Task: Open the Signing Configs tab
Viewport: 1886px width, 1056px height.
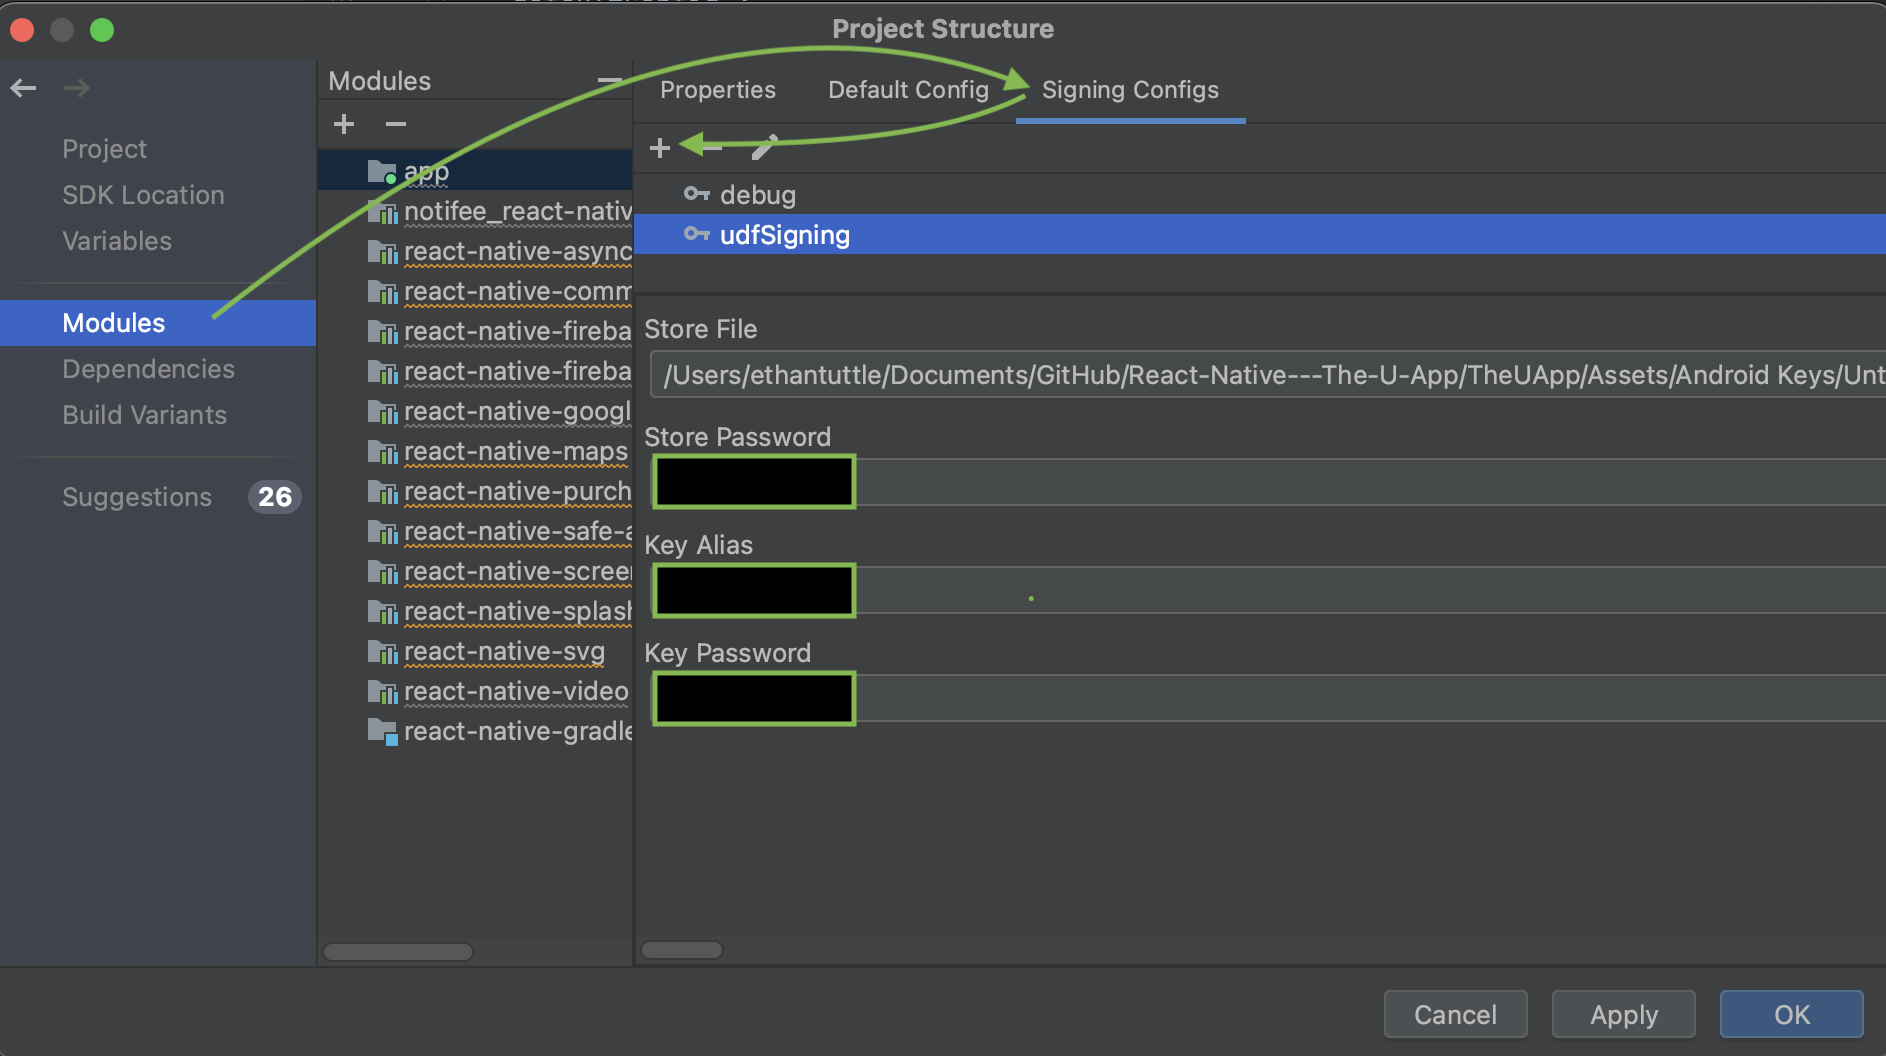Action: pos(1130,90)
